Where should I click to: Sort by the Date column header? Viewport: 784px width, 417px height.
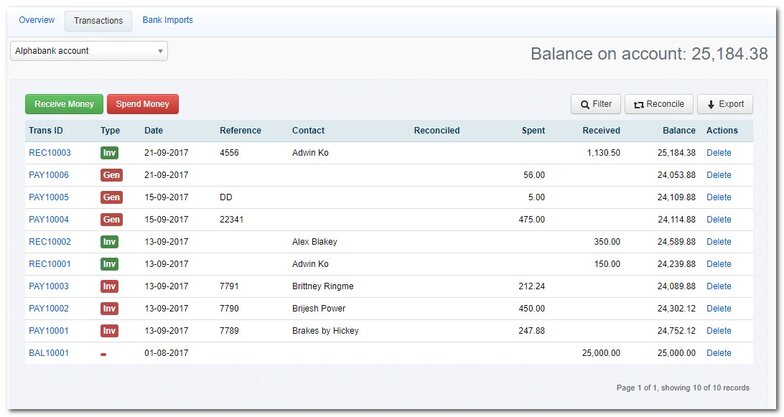pyautogui.click(x=153, y=131)
